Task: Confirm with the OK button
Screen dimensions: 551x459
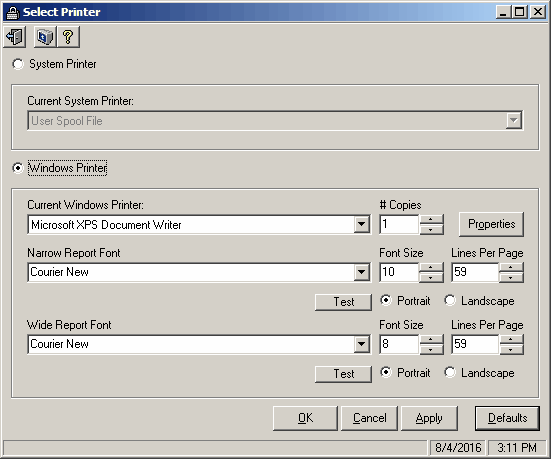Action: [305, 418]
